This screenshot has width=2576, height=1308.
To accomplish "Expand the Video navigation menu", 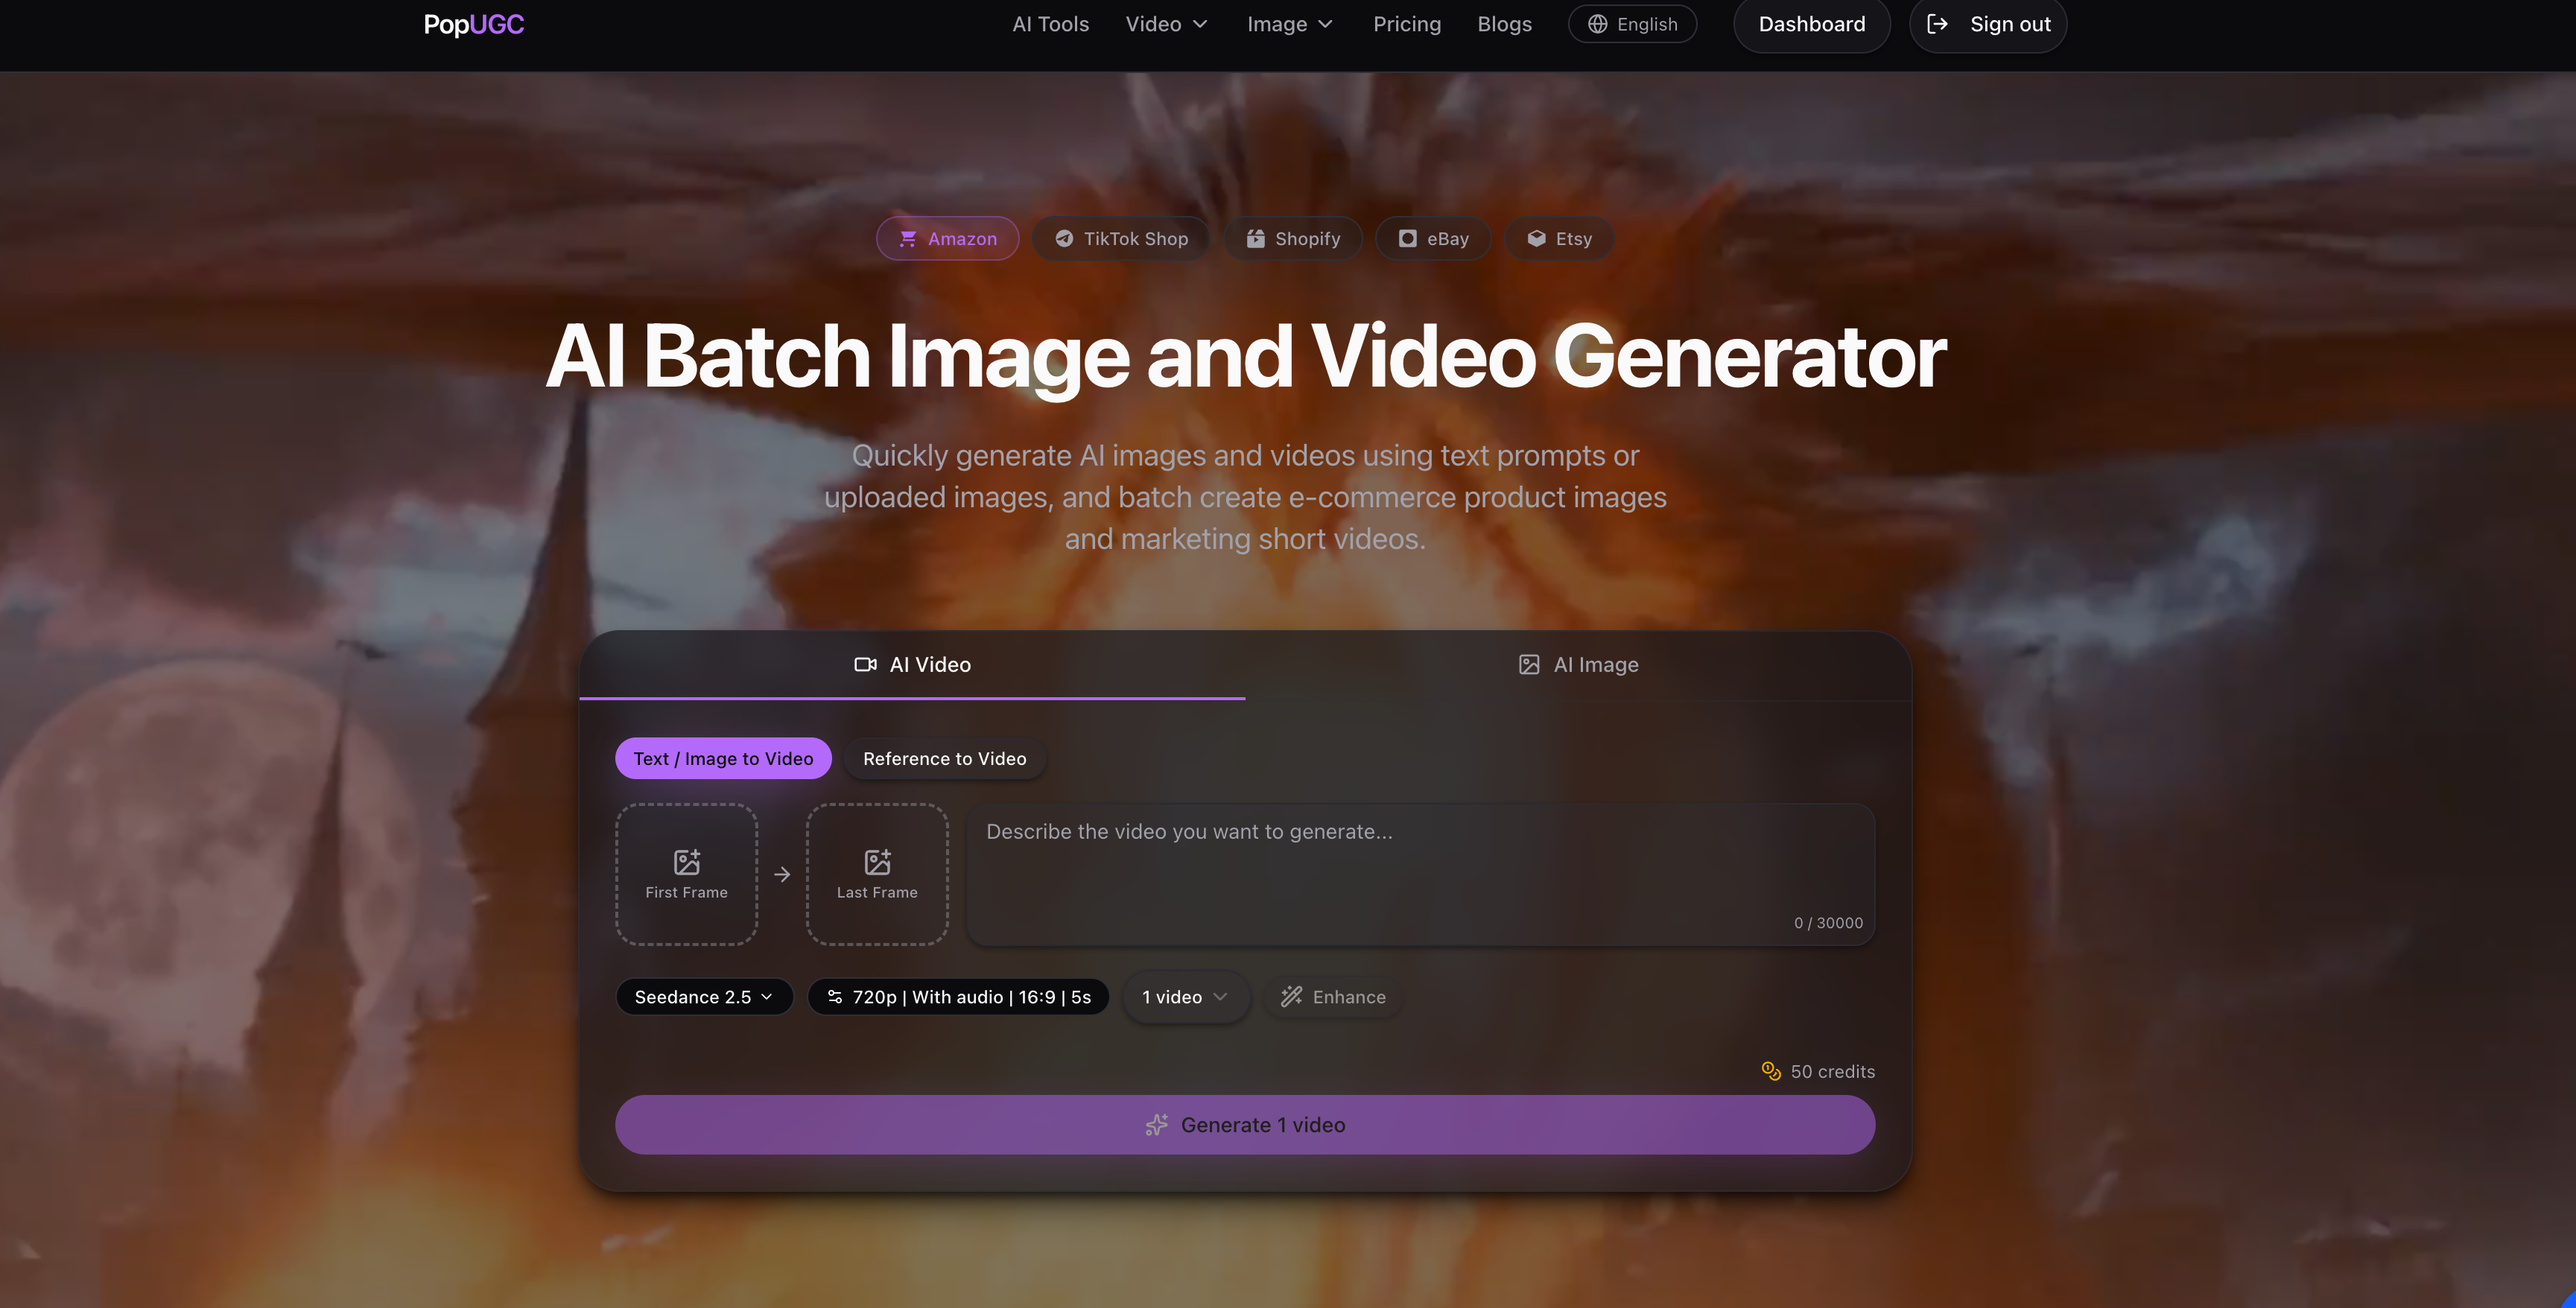I will pyautogui.click(x=1166, y=24).
